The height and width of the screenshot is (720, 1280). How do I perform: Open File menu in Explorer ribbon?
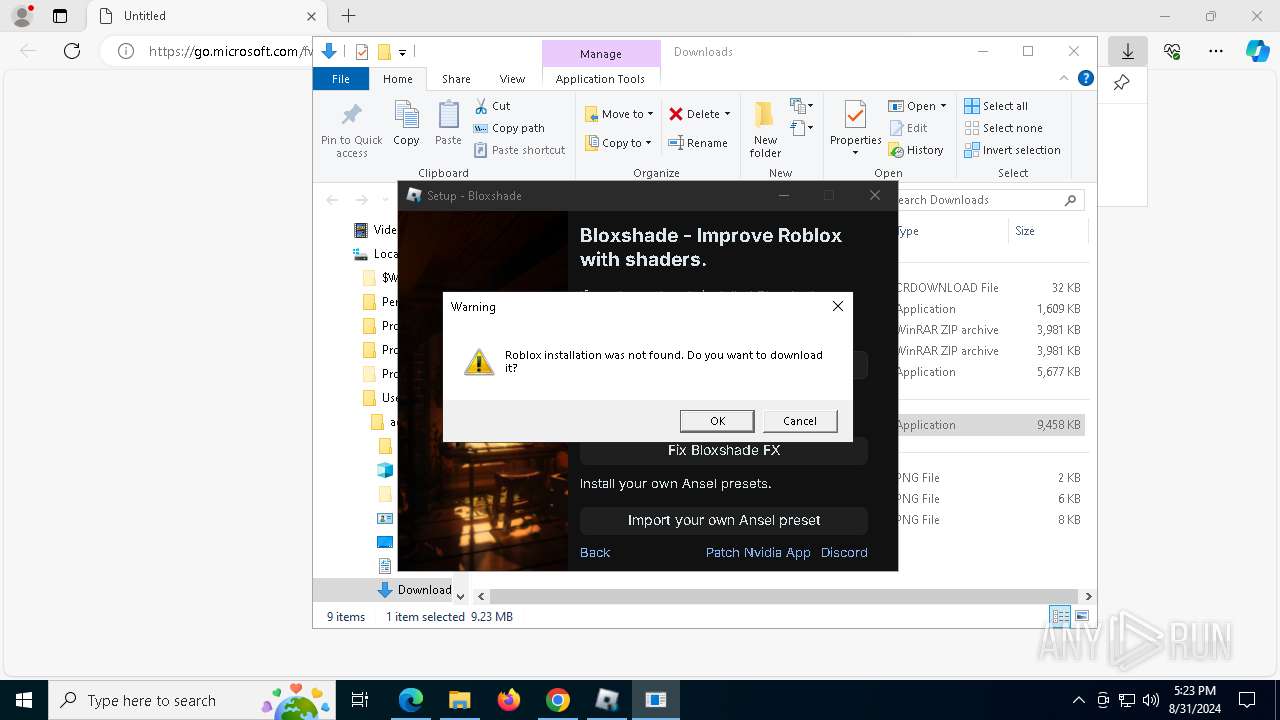coord(341,79)
